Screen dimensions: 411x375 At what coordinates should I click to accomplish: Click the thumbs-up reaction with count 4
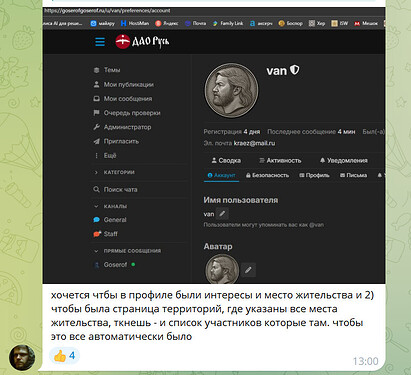coord(65,356)
